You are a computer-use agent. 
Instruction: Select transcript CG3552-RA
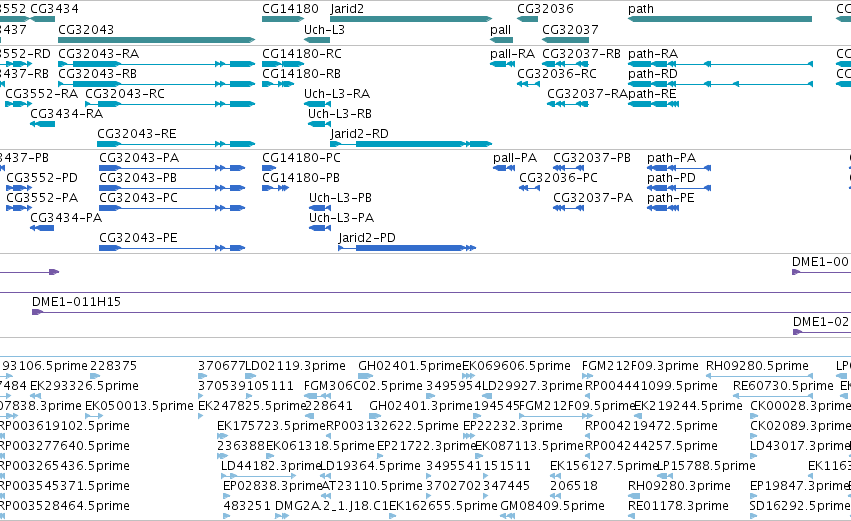(41, 94)
